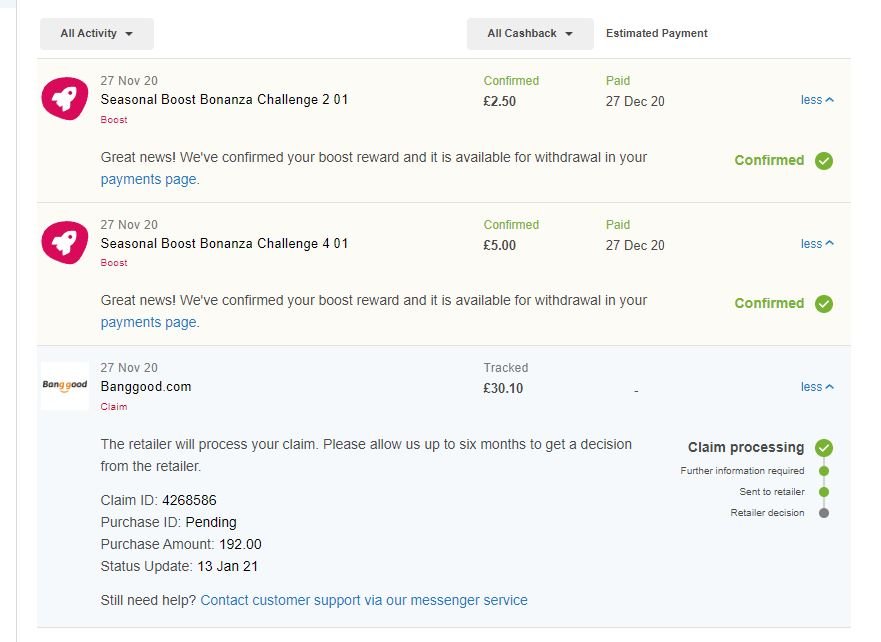Click the Claim processing green checkmark icon
The width and height of the screenshot is (881, 642).
pos(824,448)
